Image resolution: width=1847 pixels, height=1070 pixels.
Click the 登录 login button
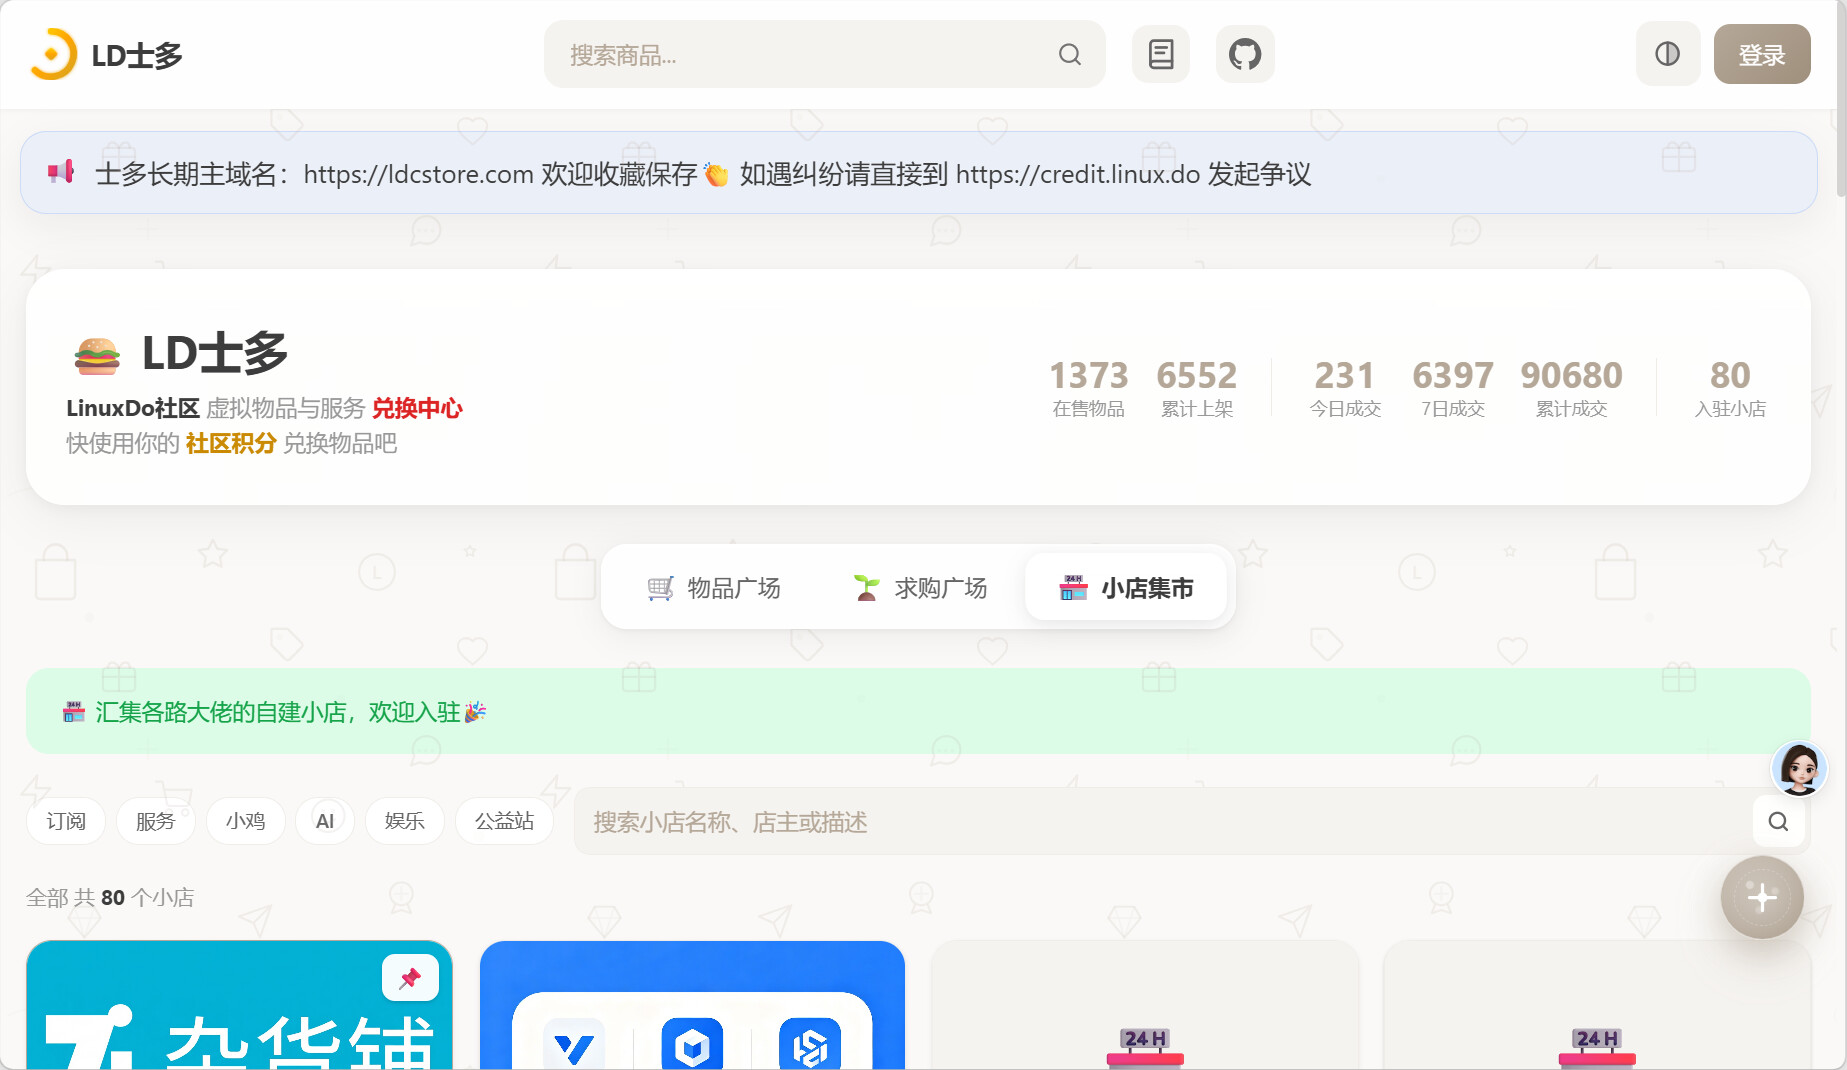[1762, 54]
